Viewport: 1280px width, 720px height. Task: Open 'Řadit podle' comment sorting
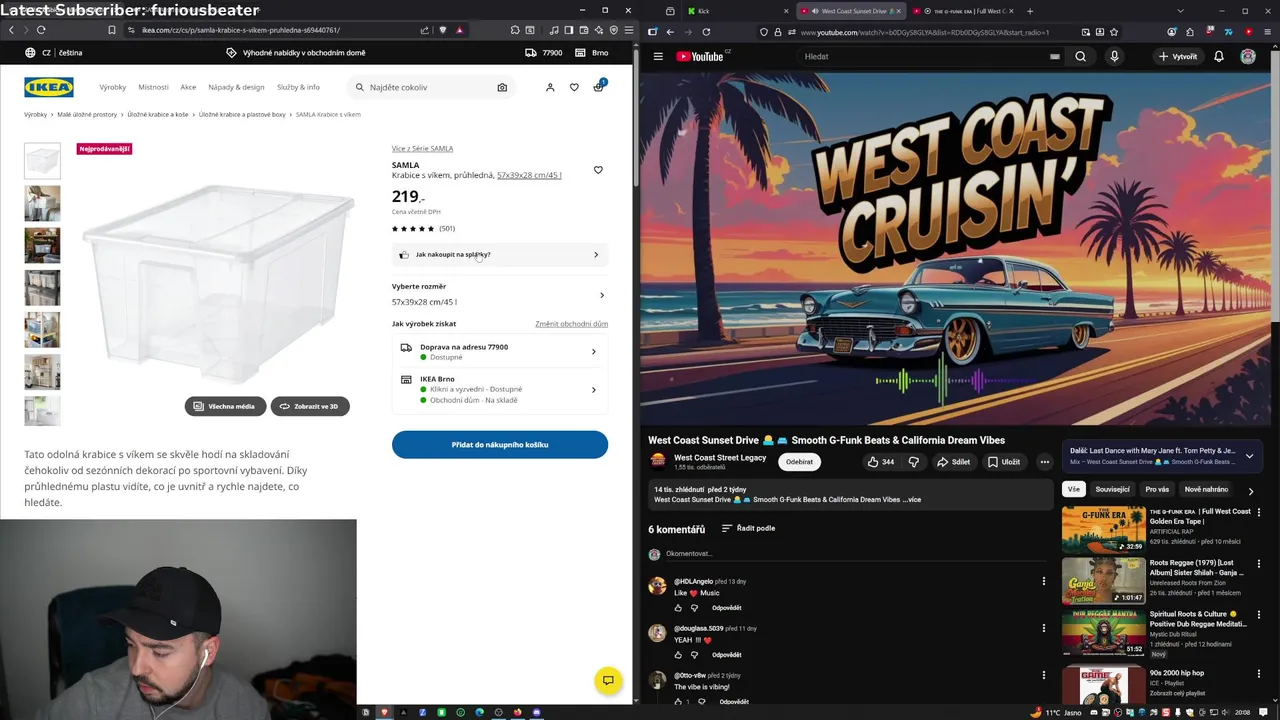coord(748,528)
